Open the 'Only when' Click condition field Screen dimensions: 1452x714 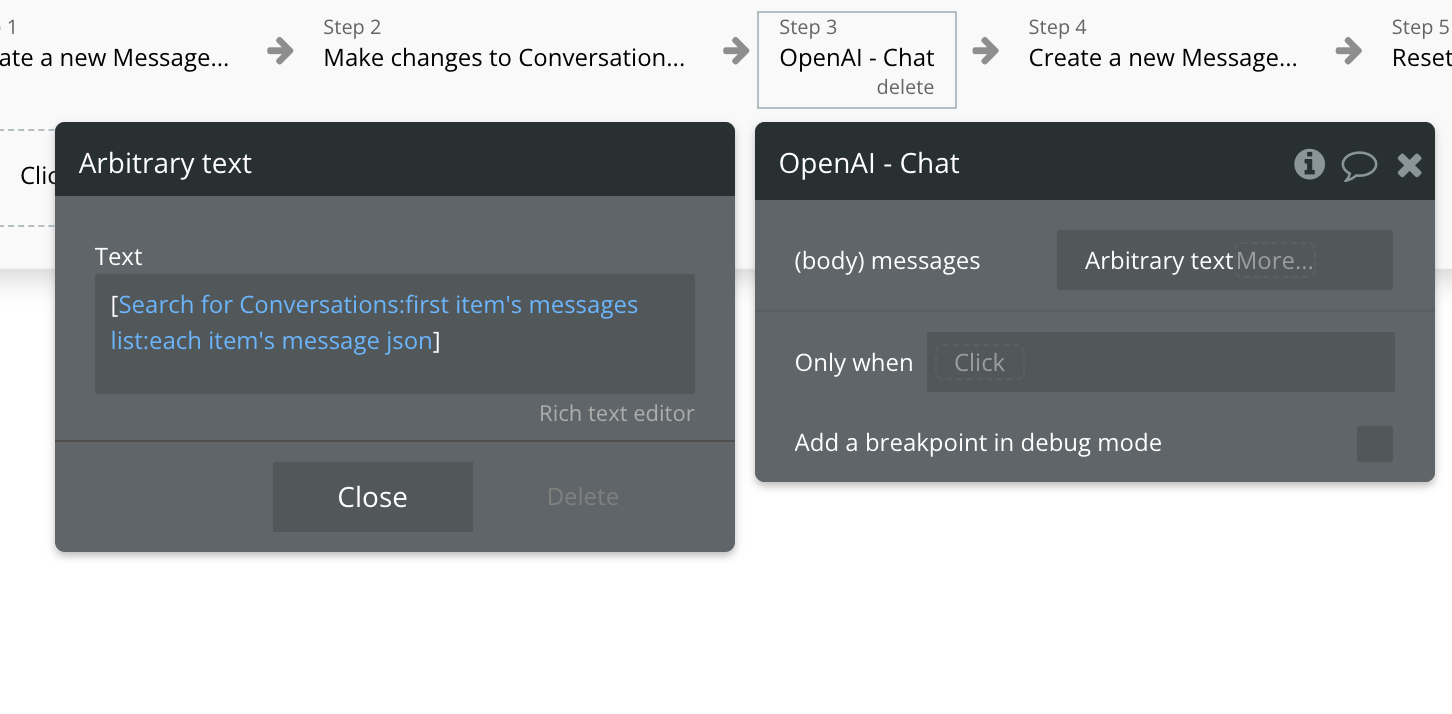point(979,362)
